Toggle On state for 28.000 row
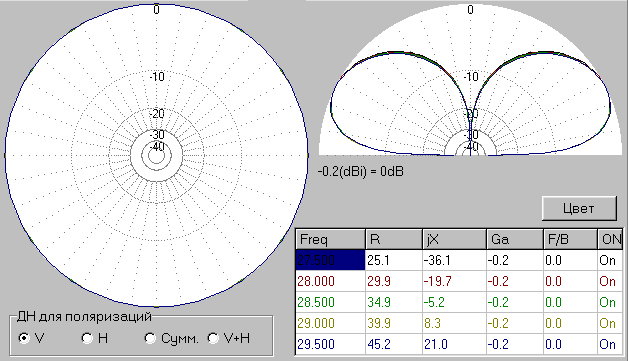 [610, 281]
